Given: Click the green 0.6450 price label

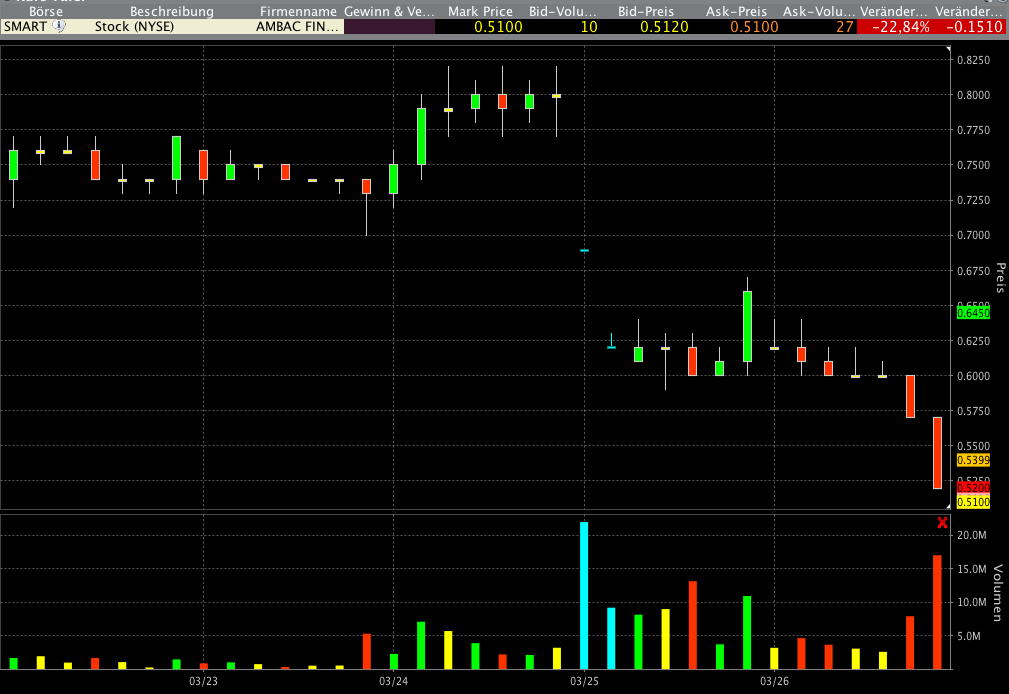Looking at the screenshot, I should [973, 314].
